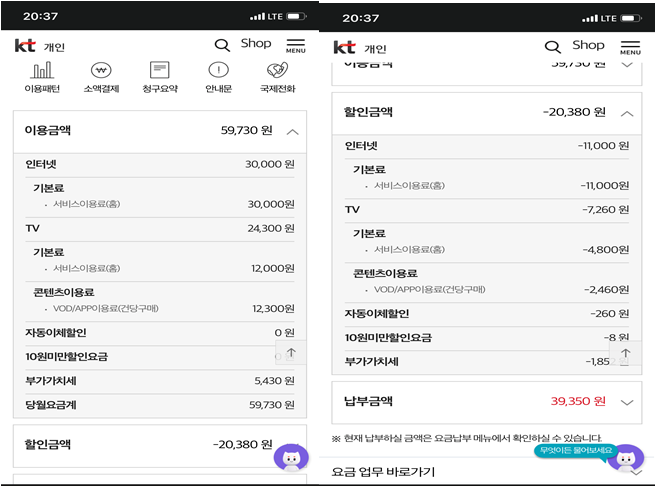This screenshot has height=486, width=655.
Task: Go to Shop in the left screen
Action: point(256,44)
